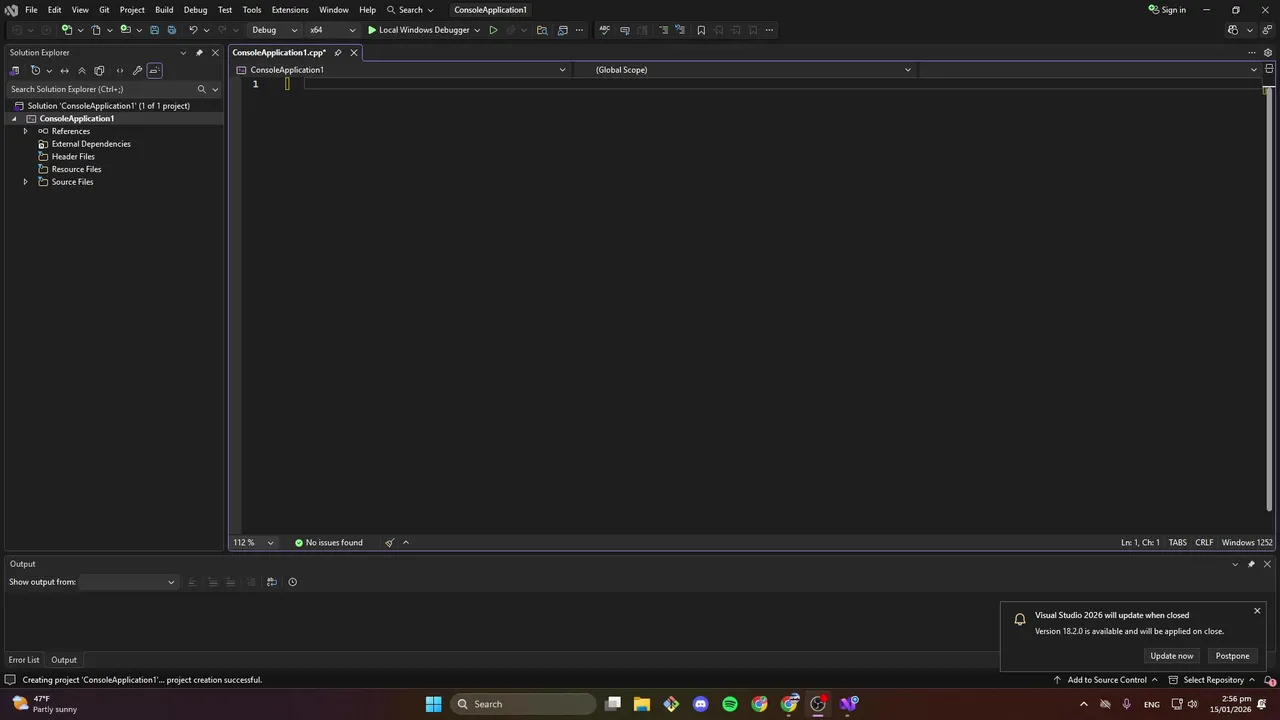The image size is (1280, 720).
Task: Click Sync with Active Document arrows icon
Action: click(65, 71)
